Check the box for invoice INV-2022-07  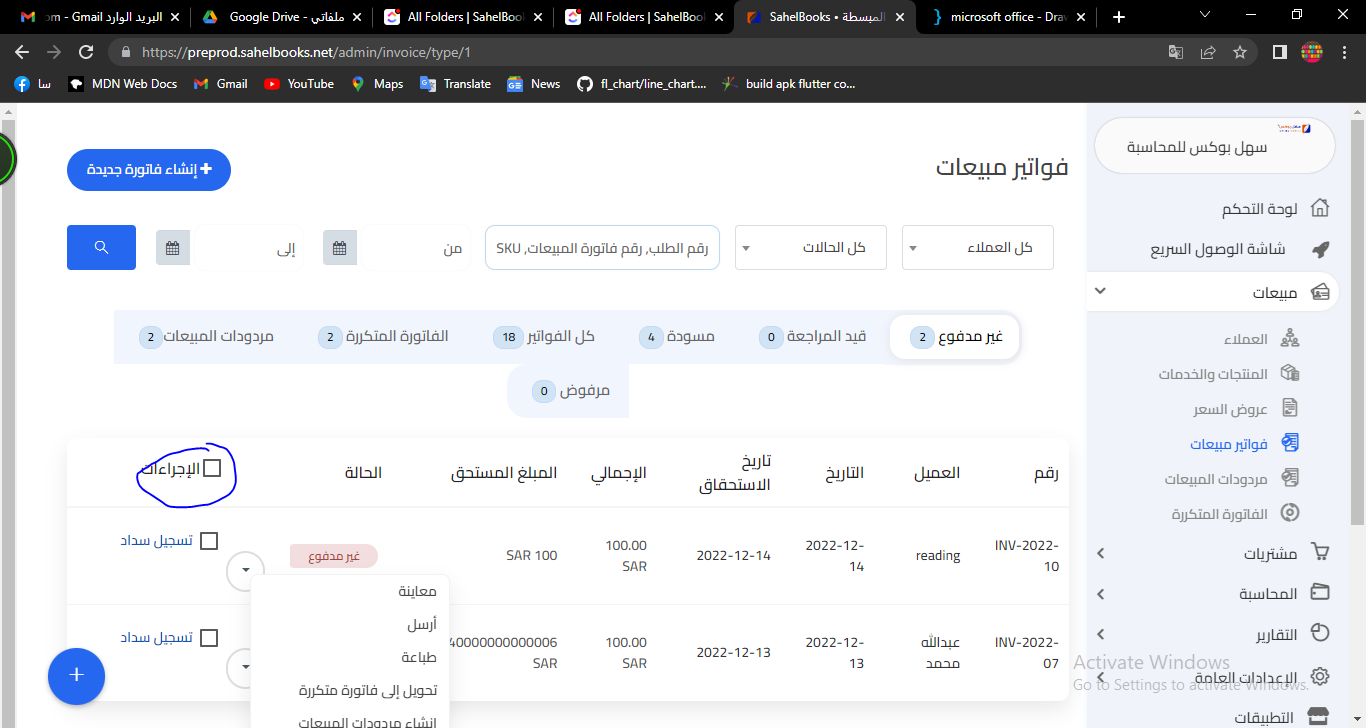tap(209, 638)
